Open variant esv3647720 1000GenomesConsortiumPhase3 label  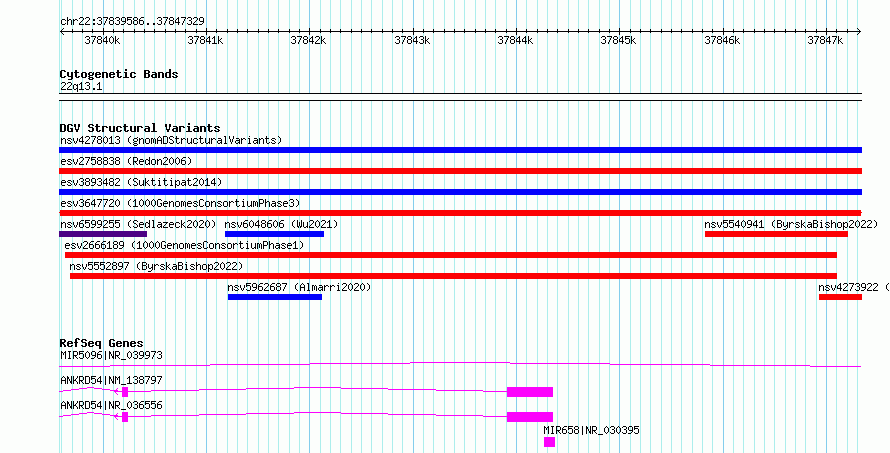point(180,203)
